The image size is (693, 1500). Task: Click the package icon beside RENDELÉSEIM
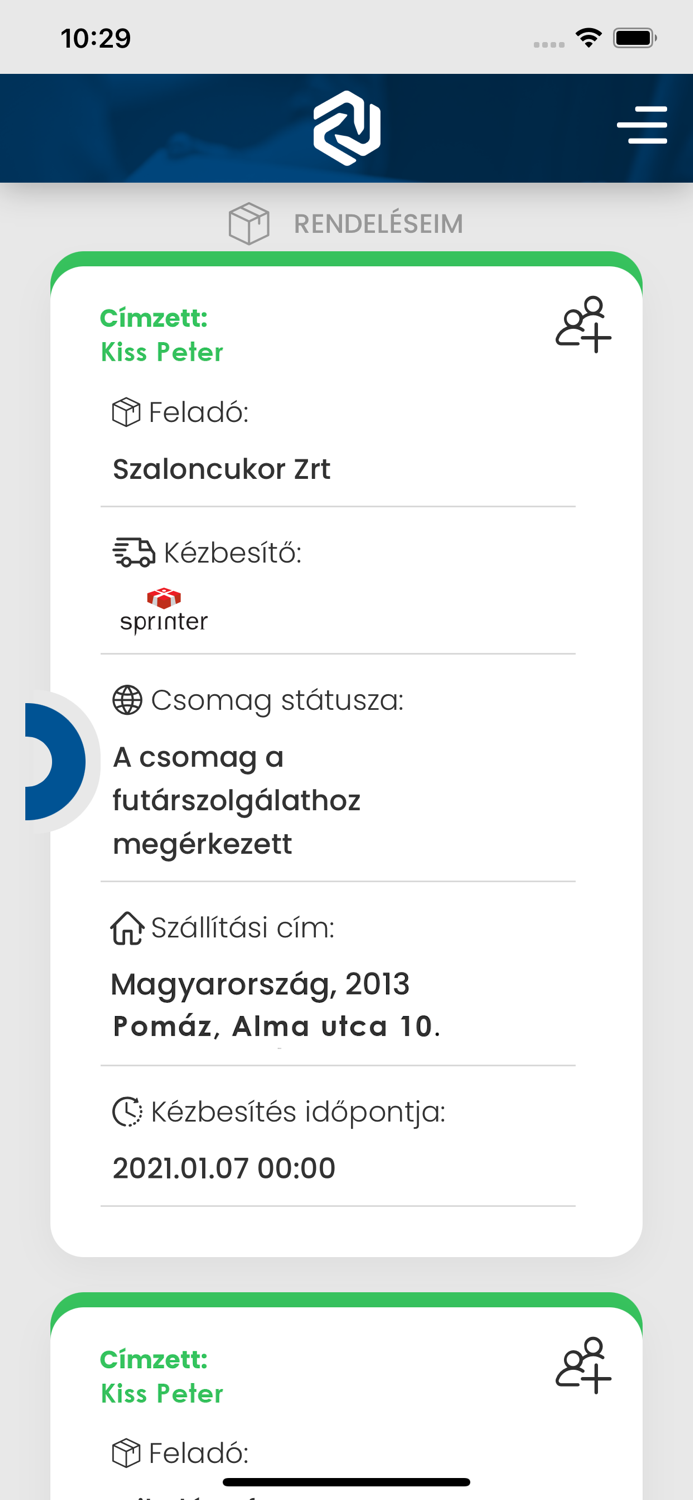click(248, 223)
